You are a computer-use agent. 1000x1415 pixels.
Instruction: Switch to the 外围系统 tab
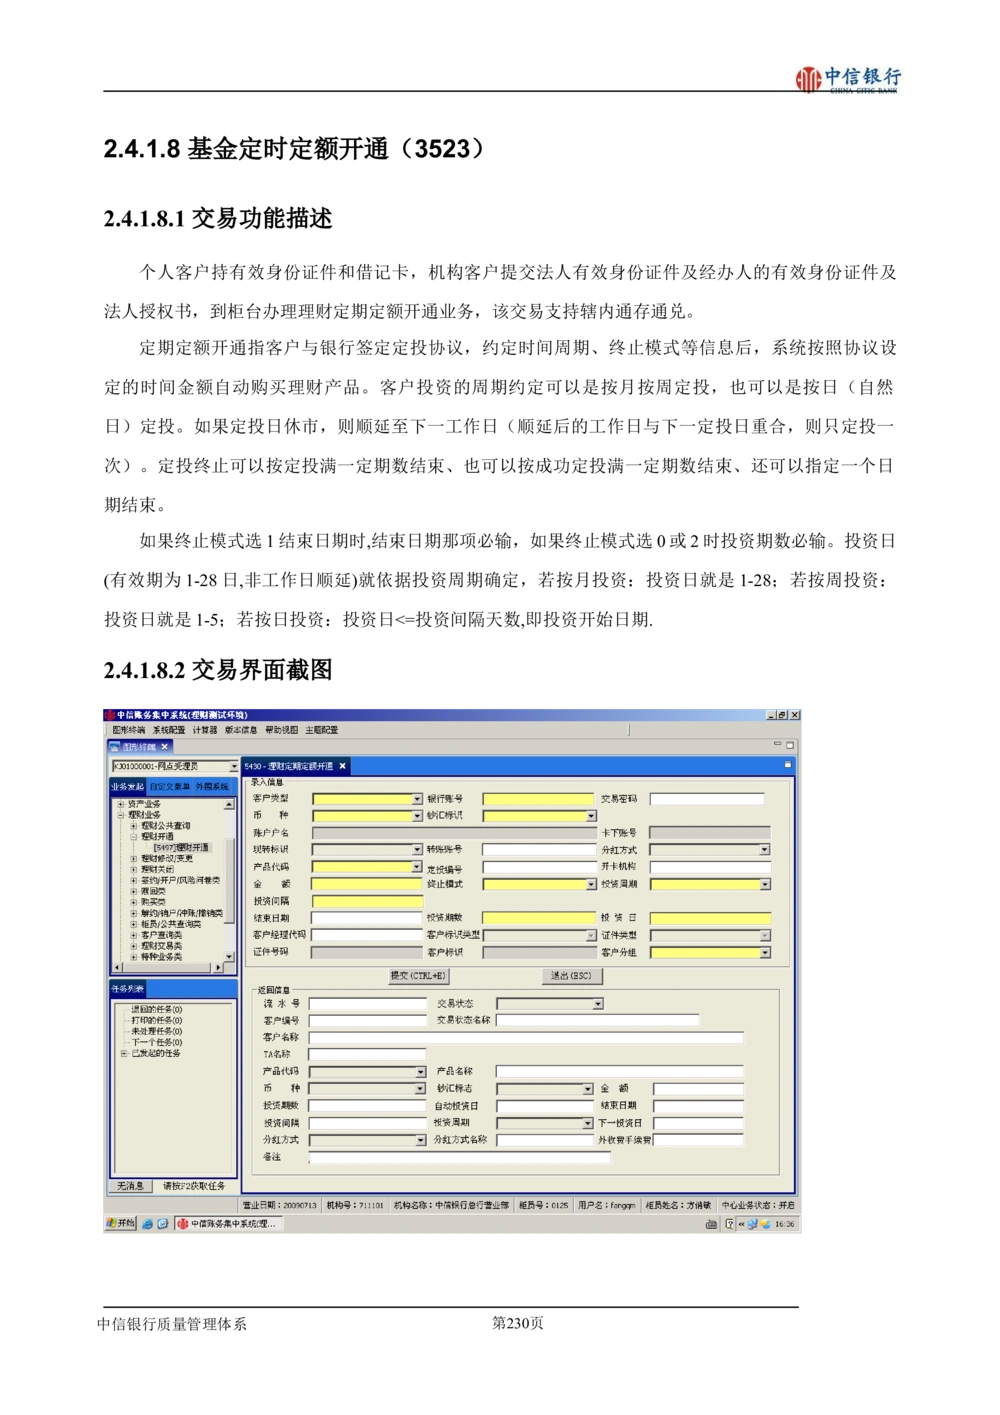click(x=212, y=787)
